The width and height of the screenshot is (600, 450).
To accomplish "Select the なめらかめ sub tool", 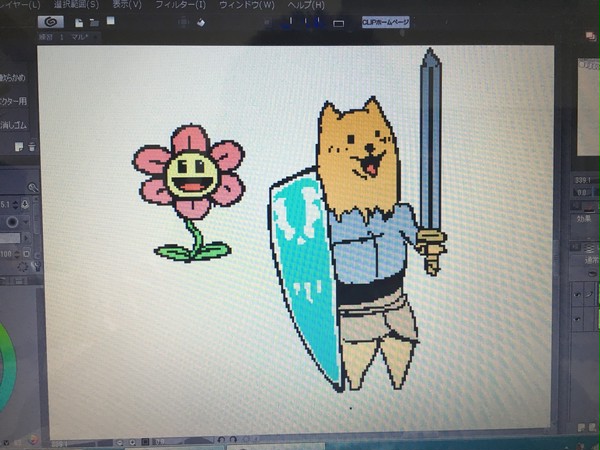I will click(13, 78).
